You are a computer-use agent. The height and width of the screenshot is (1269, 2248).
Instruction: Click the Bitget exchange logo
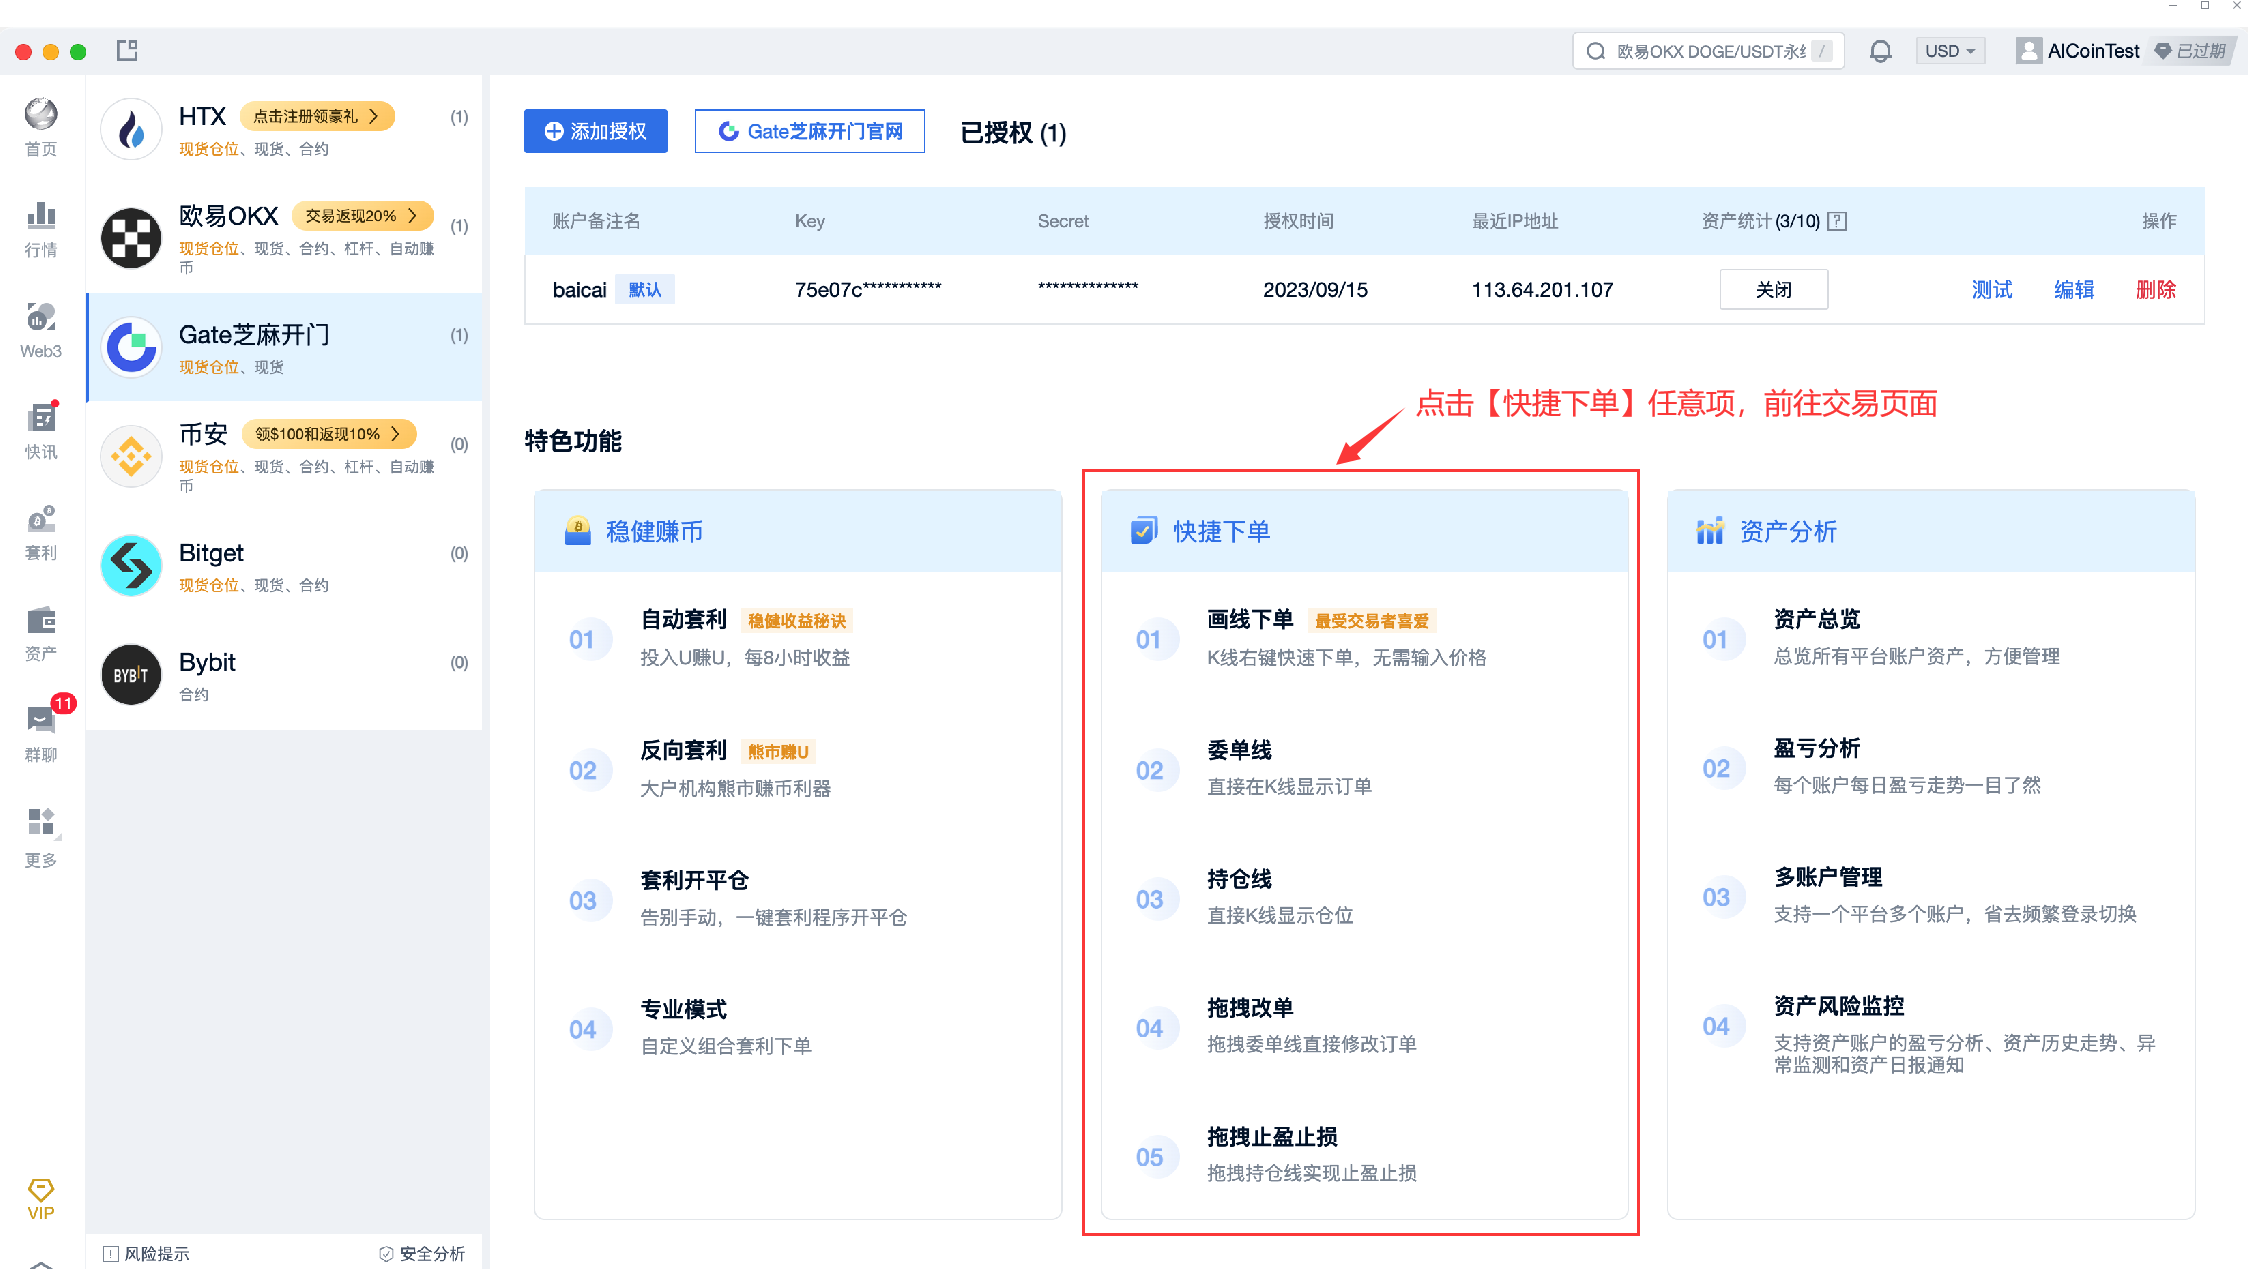click(x=131, y=565)
